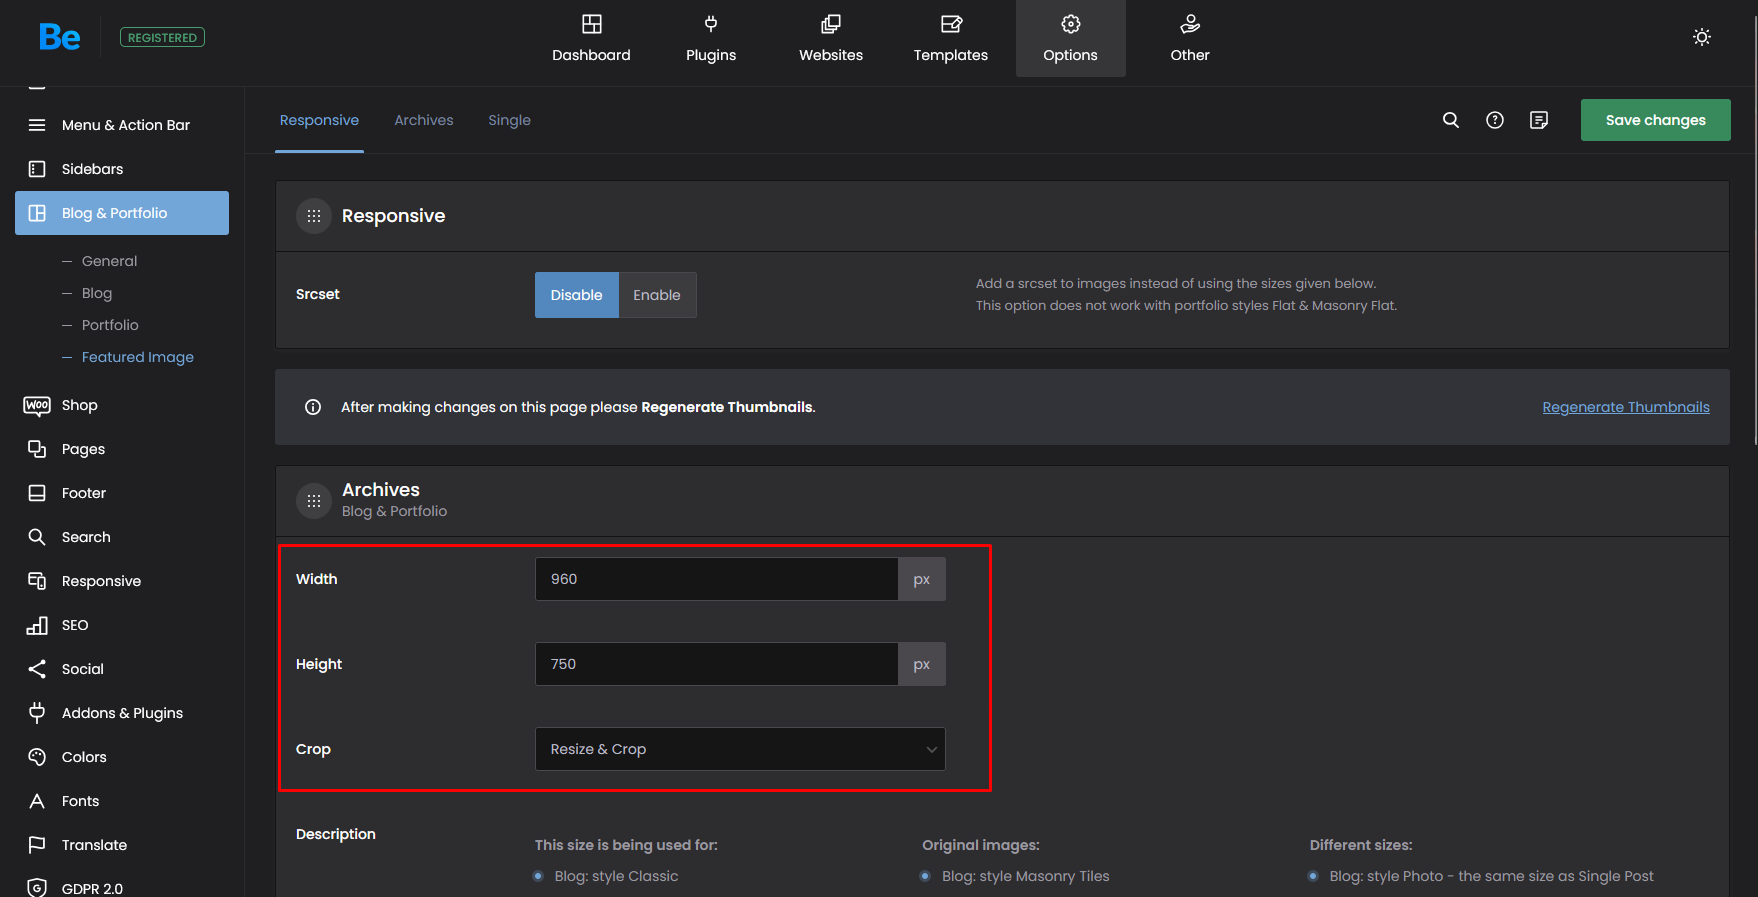Switch to the Archives tab

click(424, 120)
